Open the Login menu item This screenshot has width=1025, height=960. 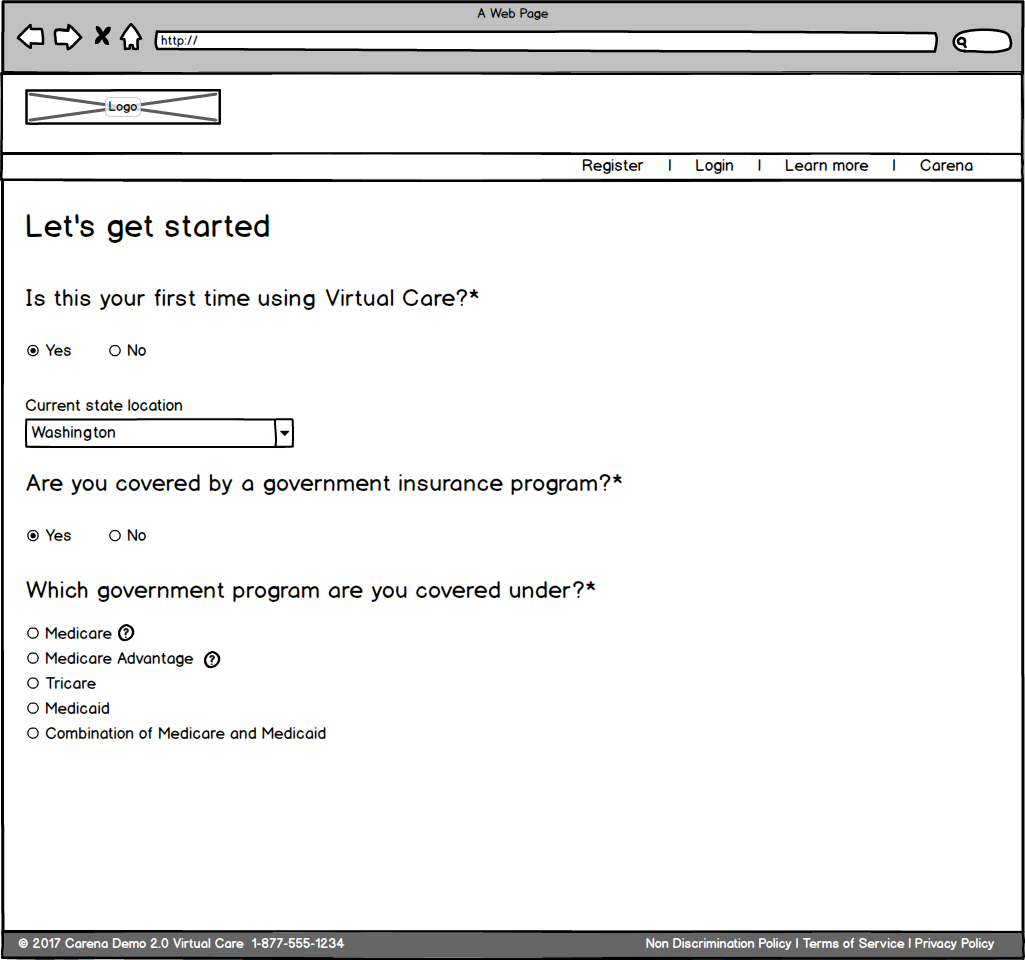coord(714,165)
